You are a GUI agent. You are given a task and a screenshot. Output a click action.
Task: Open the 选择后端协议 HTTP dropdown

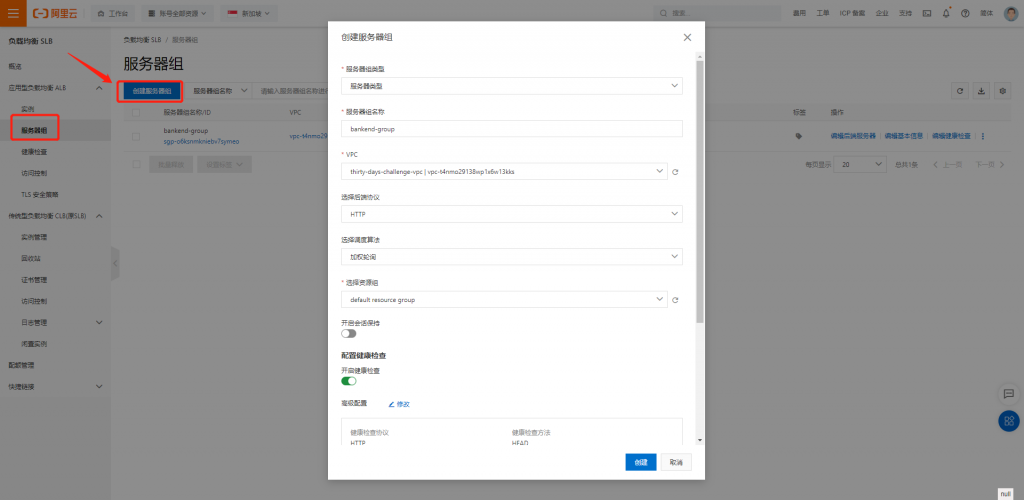(511, 214)
